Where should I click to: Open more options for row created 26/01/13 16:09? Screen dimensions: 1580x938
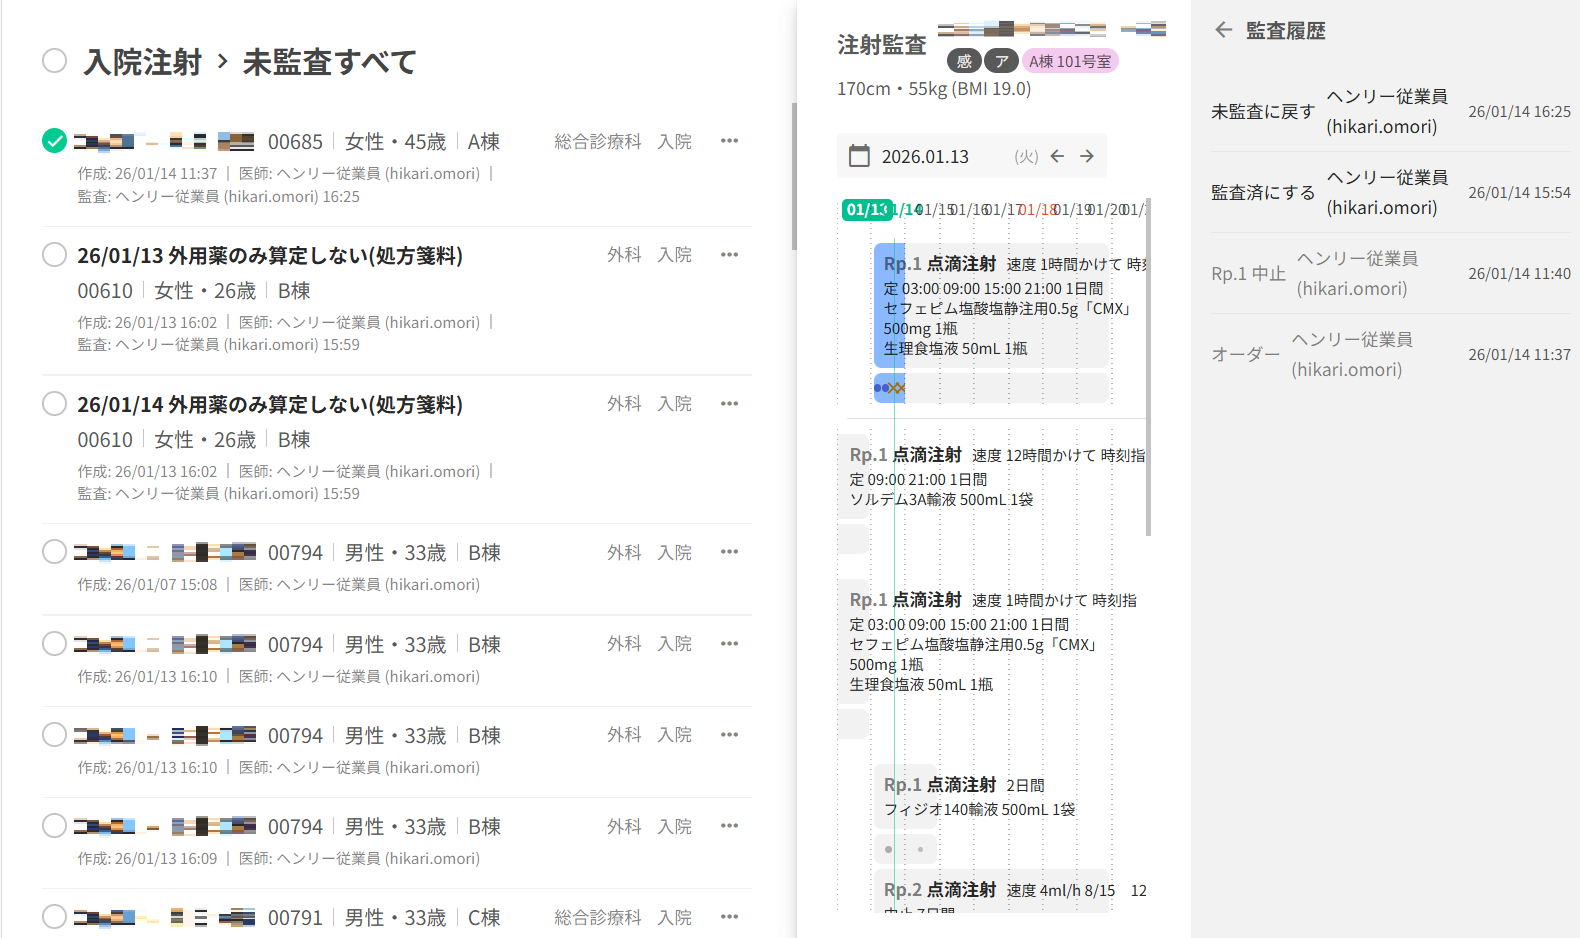730,826
